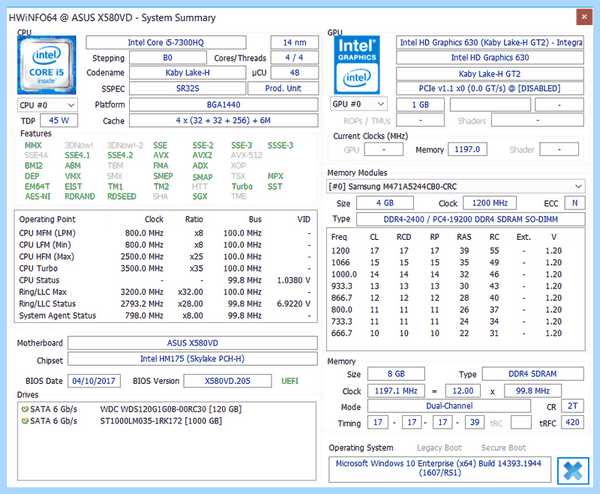Click the Intel Core i5 CPU logo

coord(46,65)
